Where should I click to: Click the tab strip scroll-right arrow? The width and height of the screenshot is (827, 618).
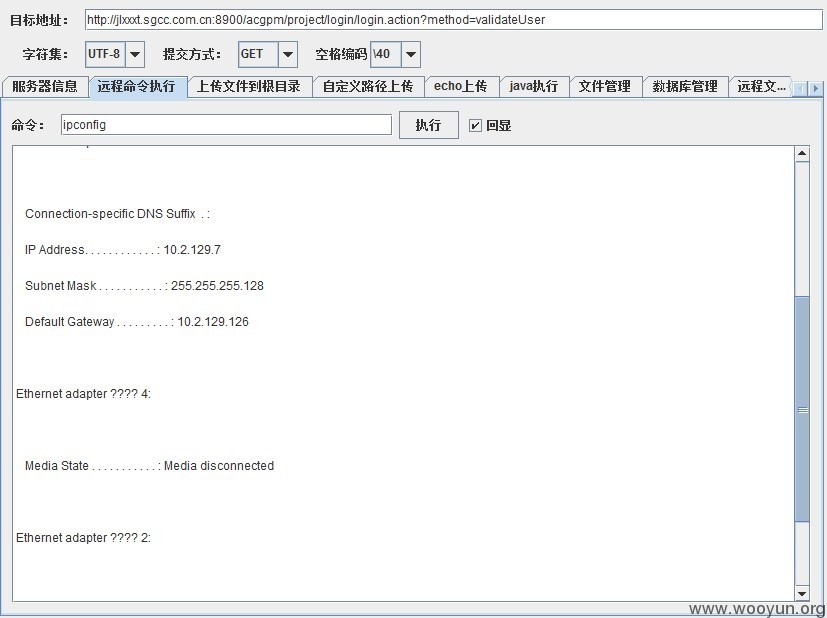(816, 89)
